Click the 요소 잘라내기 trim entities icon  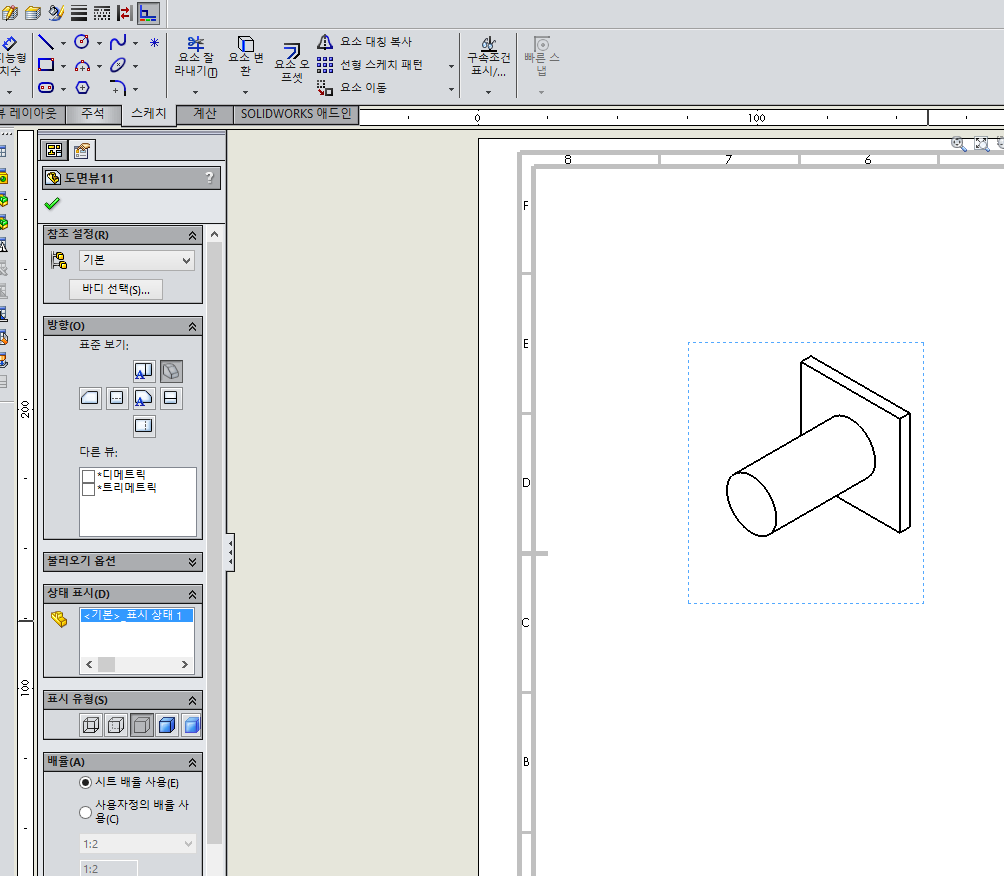195,56
